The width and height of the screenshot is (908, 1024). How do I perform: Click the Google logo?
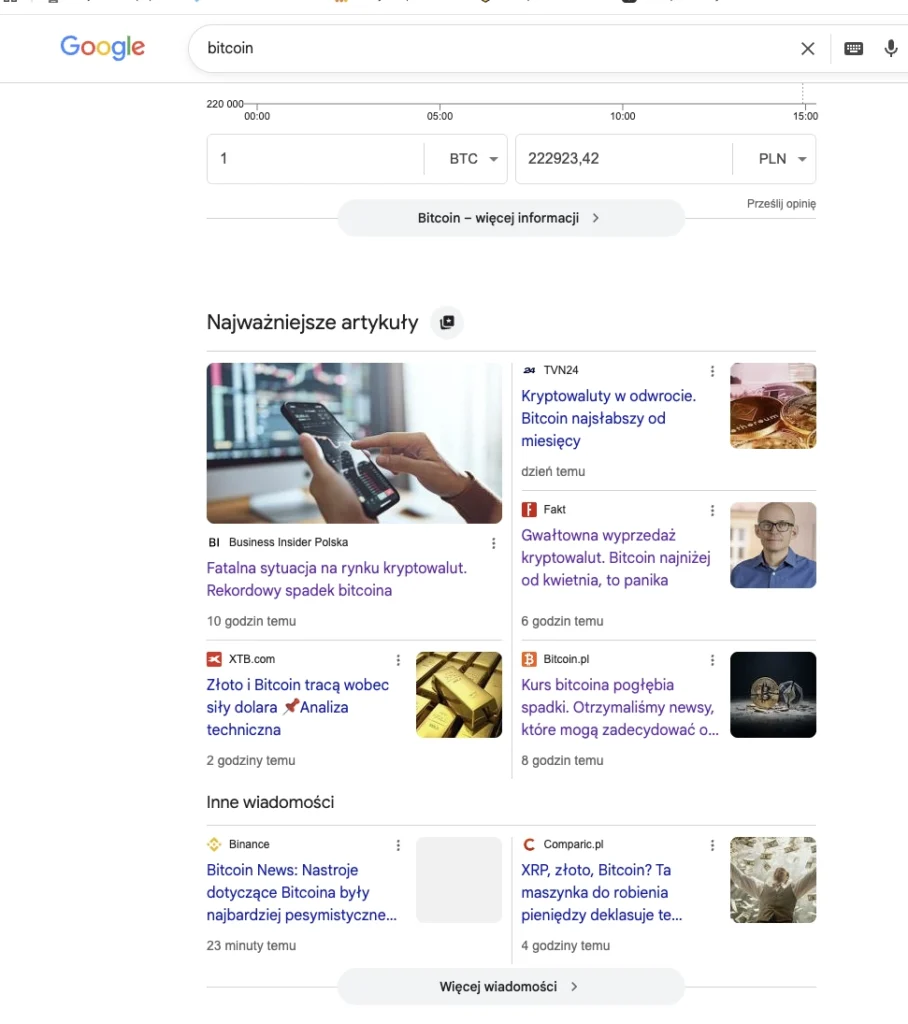(x=103, y=47)
